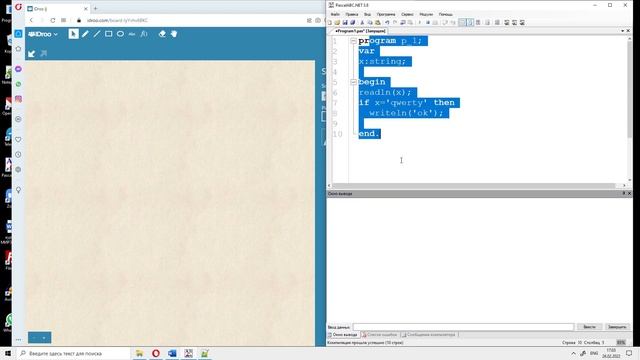Select the hand pan tool in IDroo
The width and height of the screenshot is (640, 360).
click(174, 34)
